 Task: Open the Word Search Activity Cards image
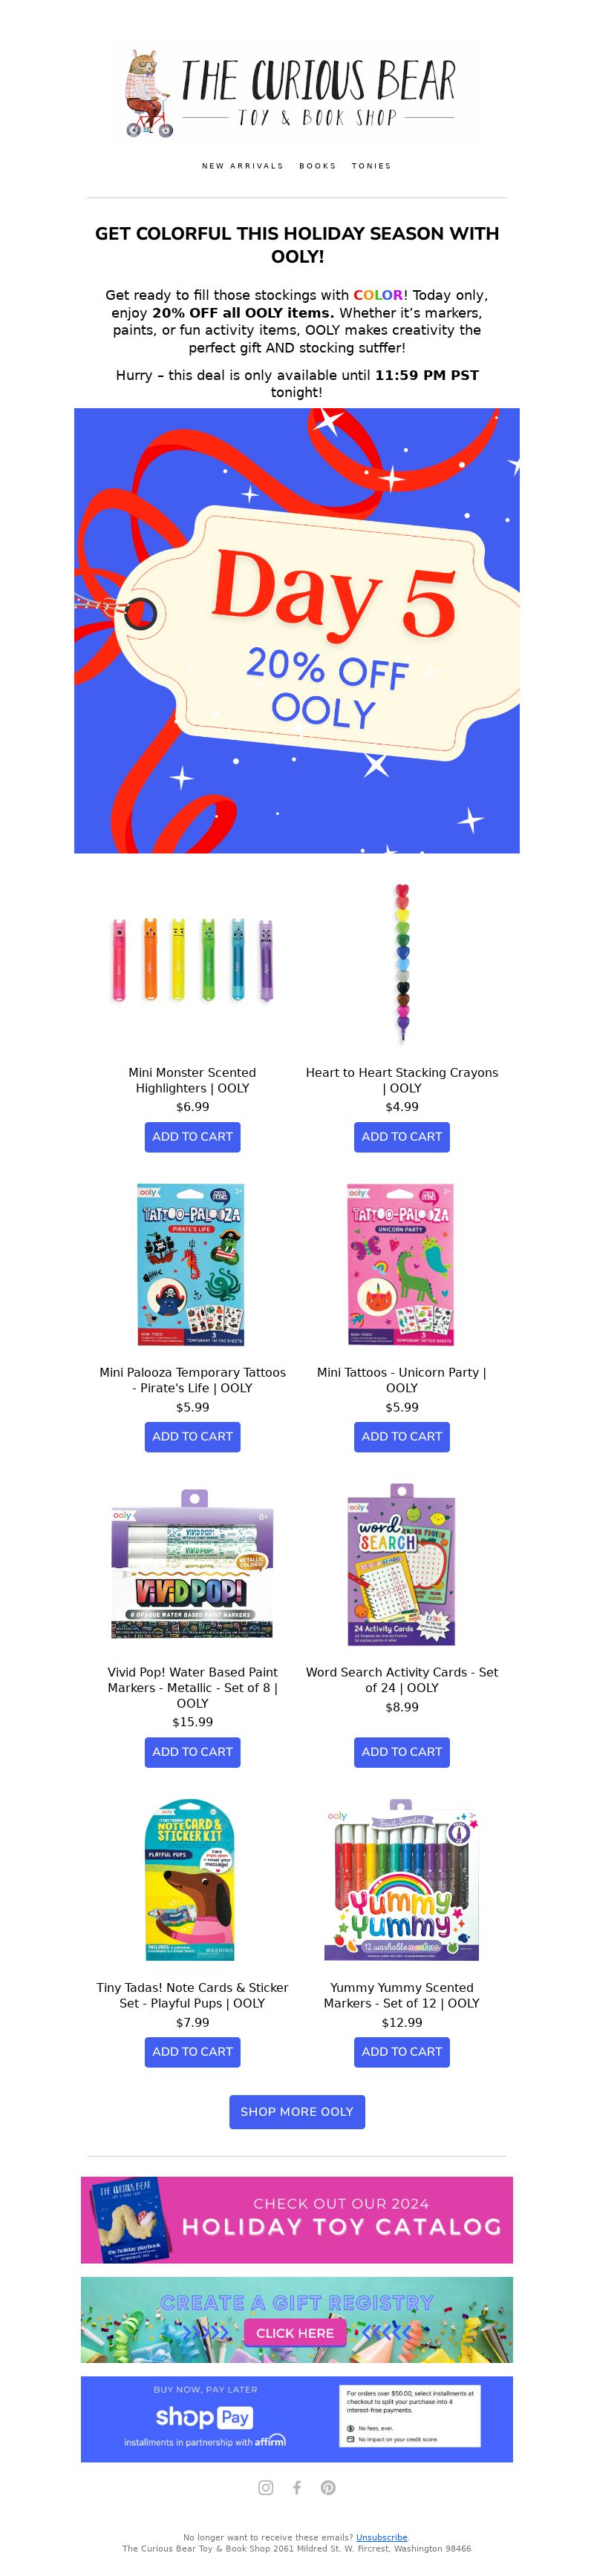click(401, 1566)
